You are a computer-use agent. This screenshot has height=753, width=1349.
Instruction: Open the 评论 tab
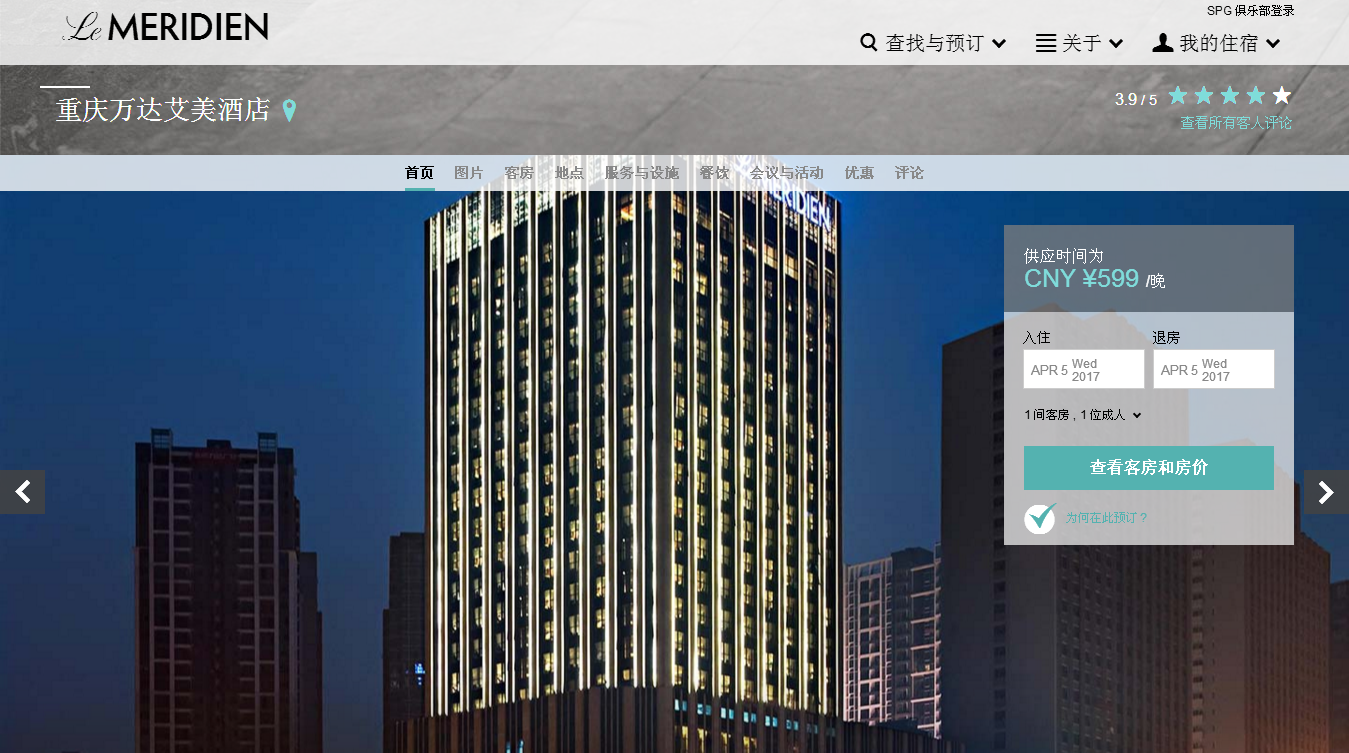tap(909, 173)
